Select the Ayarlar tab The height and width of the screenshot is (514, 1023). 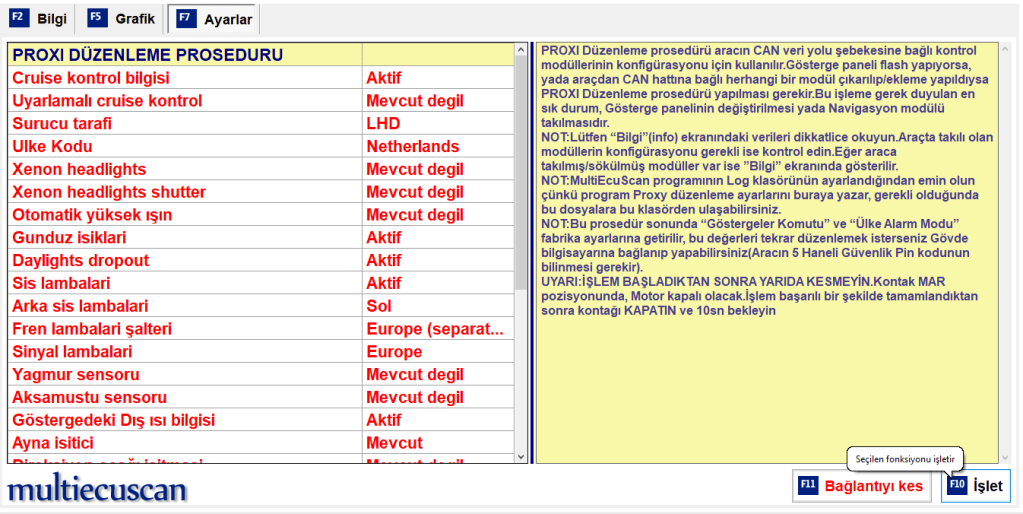pos(214,19)
